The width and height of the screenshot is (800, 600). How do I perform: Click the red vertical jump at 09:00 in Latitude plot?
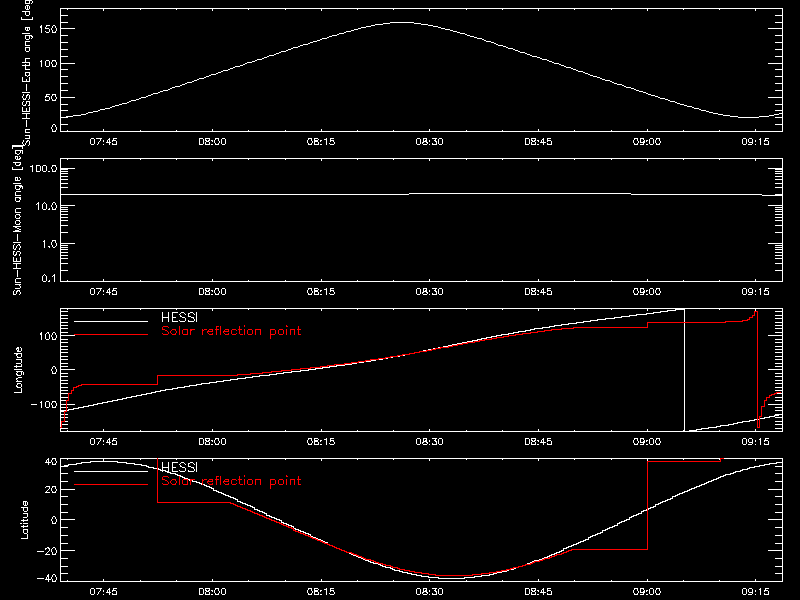pos(647,505)
